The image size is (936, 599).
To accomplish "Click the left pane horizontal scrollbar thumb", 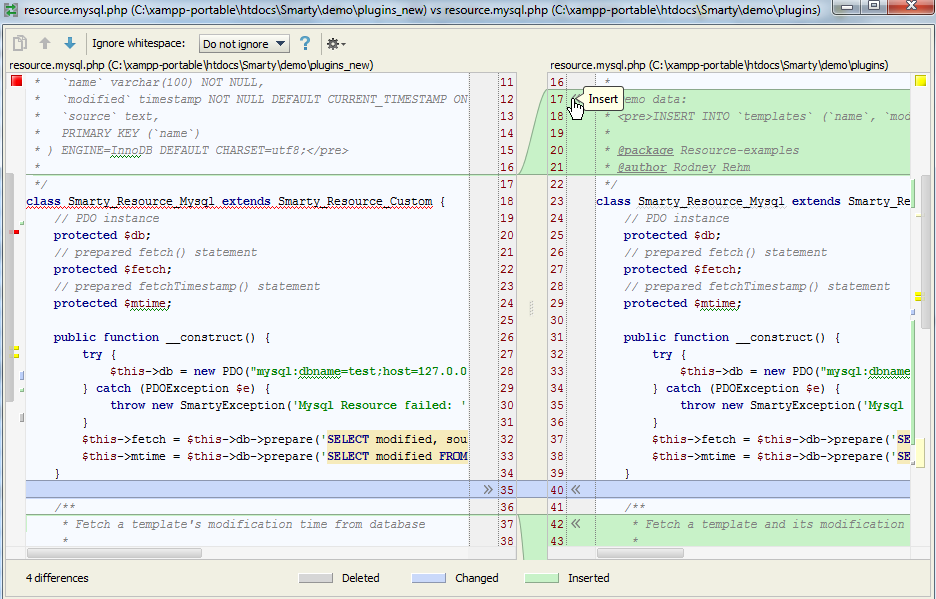I will point(114,553).
